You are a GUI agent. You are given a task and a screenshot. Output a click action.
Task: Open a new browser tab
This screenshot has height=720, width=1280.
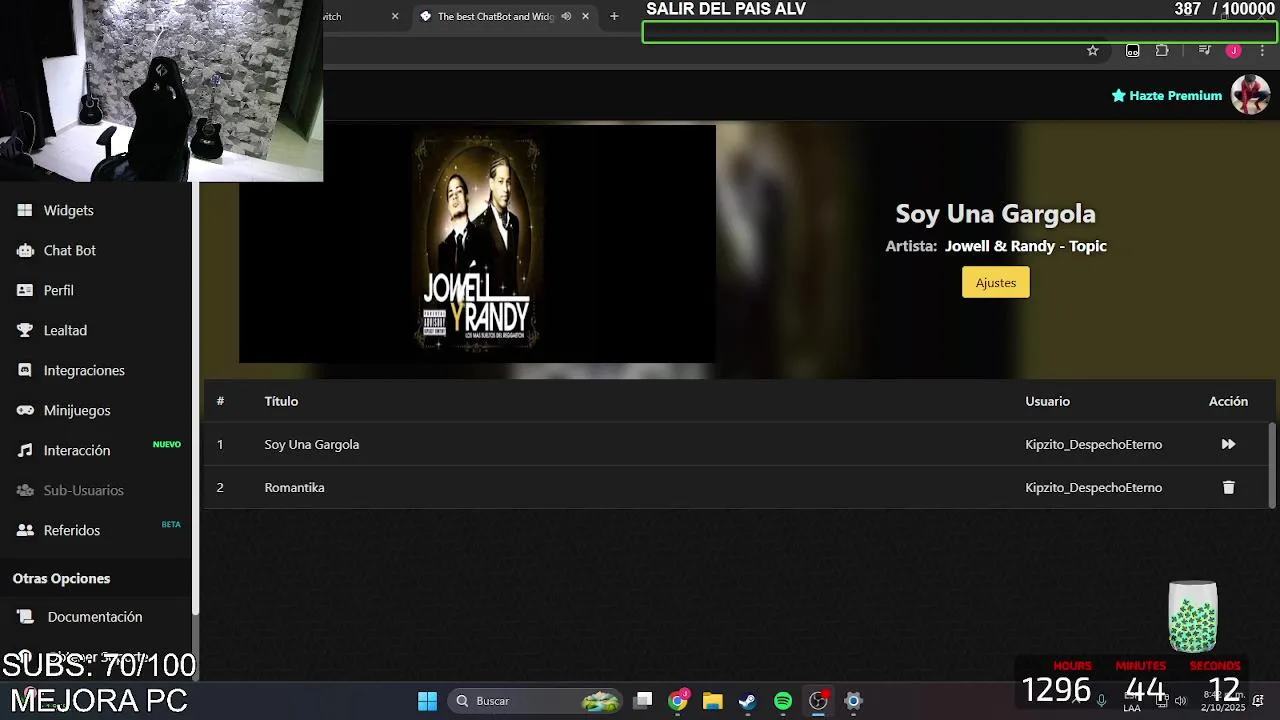tap(614, 16)
